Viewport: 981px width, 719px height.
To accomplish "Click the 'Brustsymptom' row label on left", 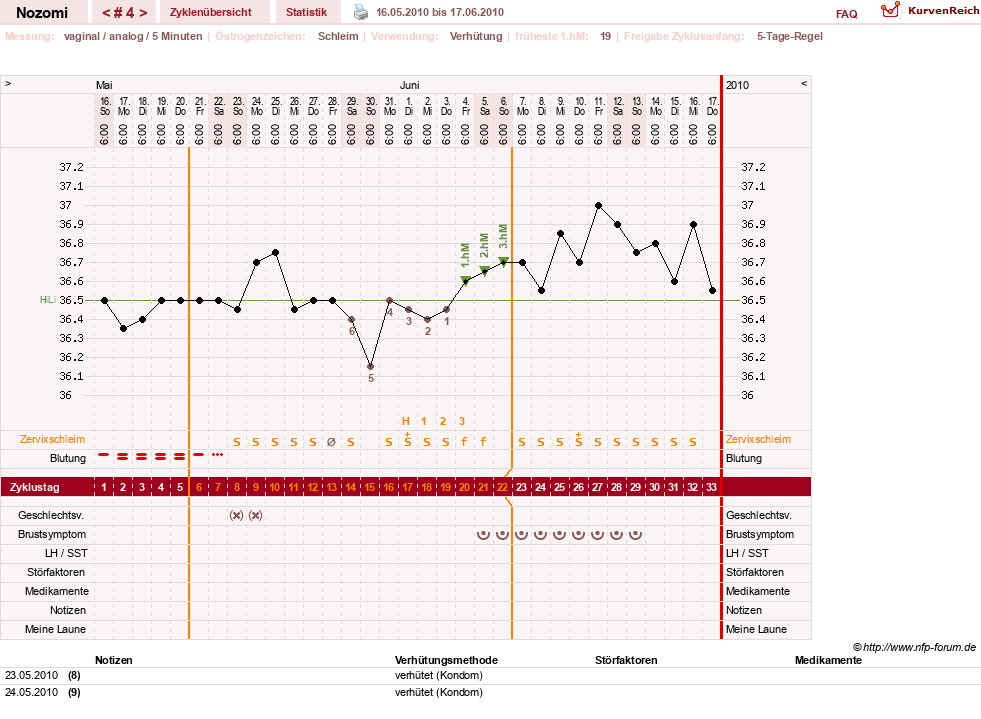I will coord(52,534).
